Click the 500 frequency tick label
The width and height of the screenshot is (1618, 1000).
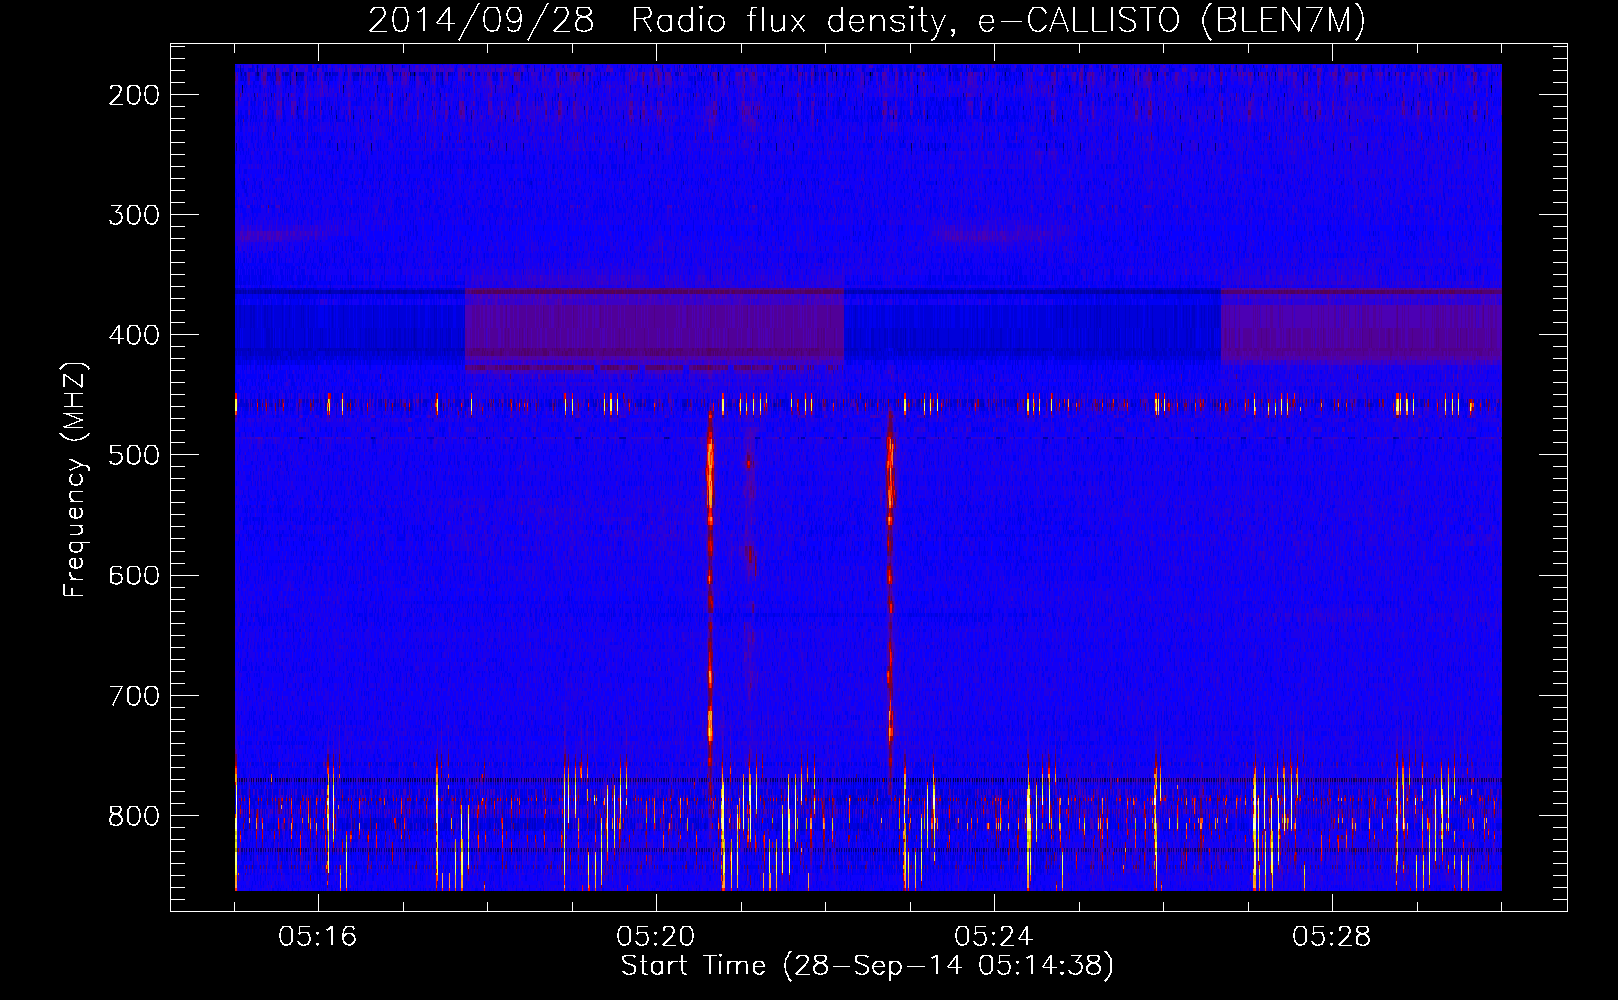point(134,455)
